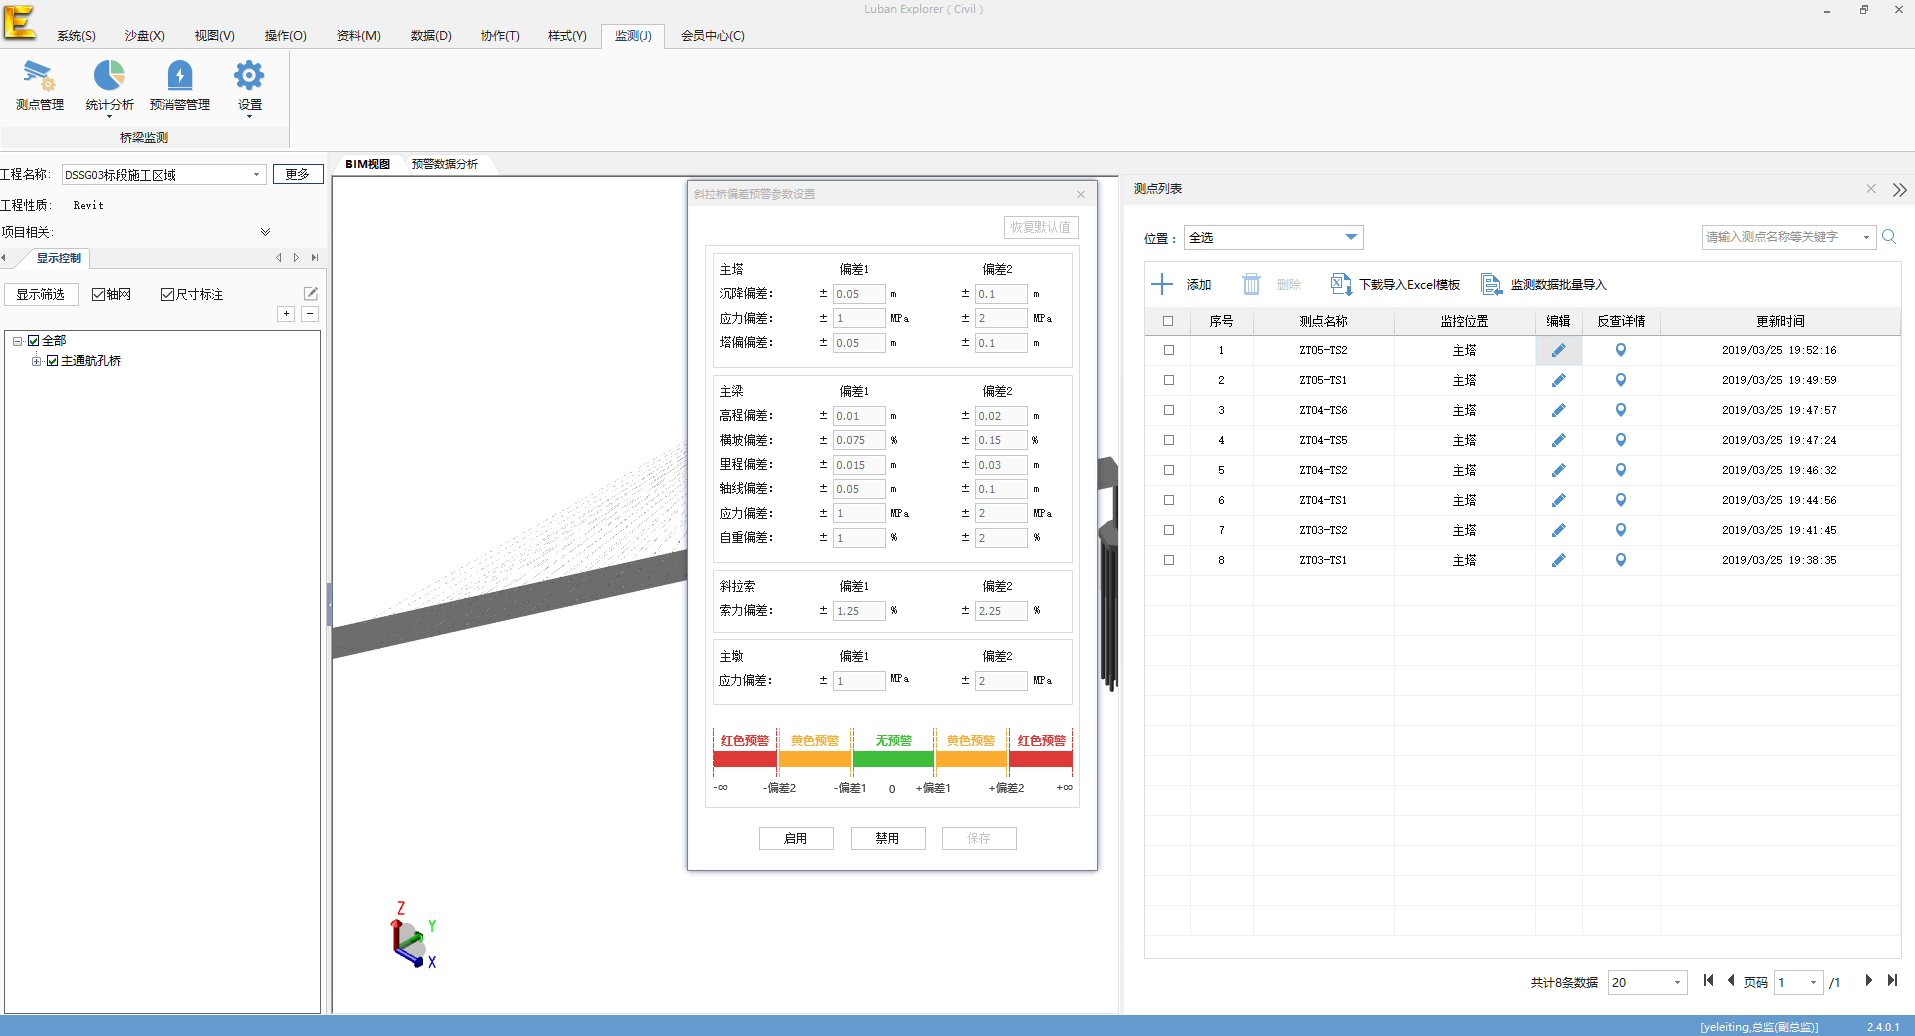Click the 斜拉索 索力偏差 偏差2 input field

(x=1001, y=611)
